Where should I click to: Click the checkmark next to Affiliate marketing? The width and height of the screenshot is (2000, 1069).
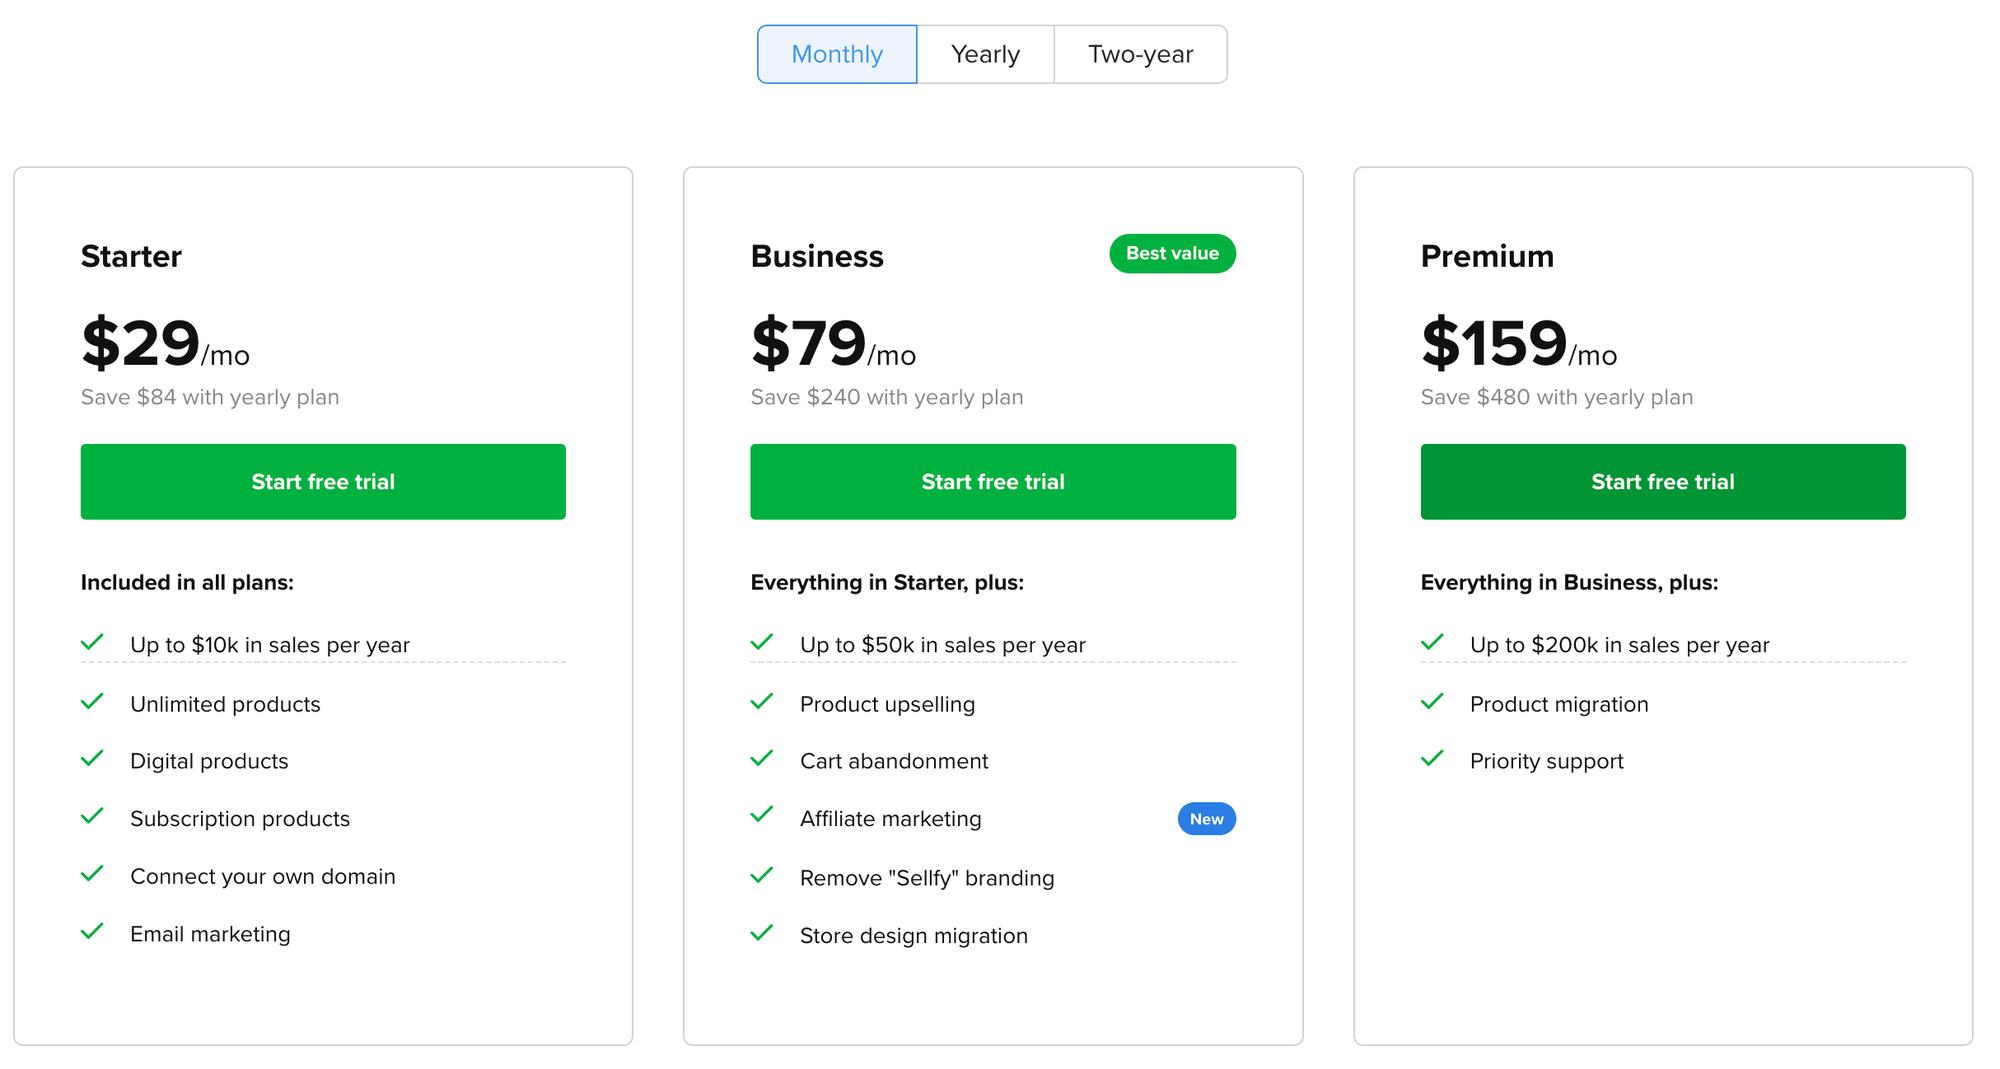tap(762, 817)
